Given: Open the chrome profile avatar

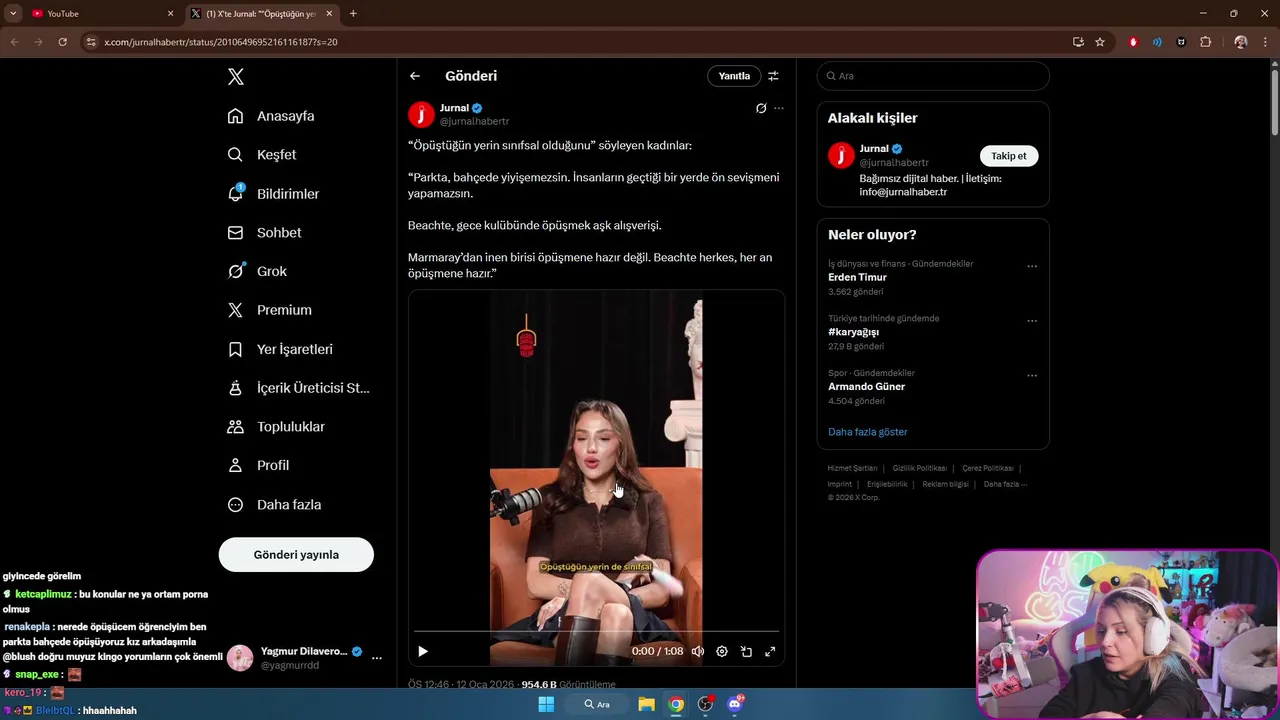Looking at the screenshot, I should point(1241,42).
